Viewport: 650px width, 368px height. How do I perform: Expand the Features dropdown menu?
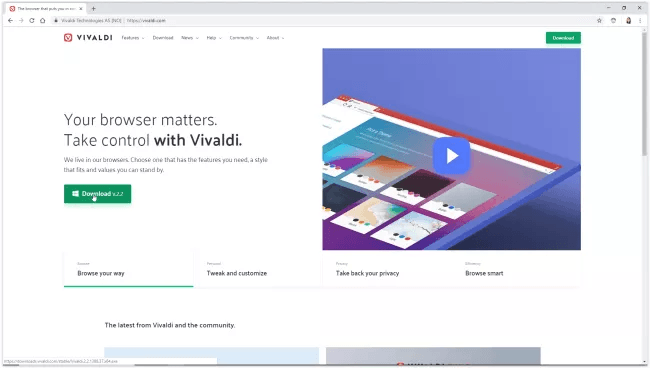point(133,38)
